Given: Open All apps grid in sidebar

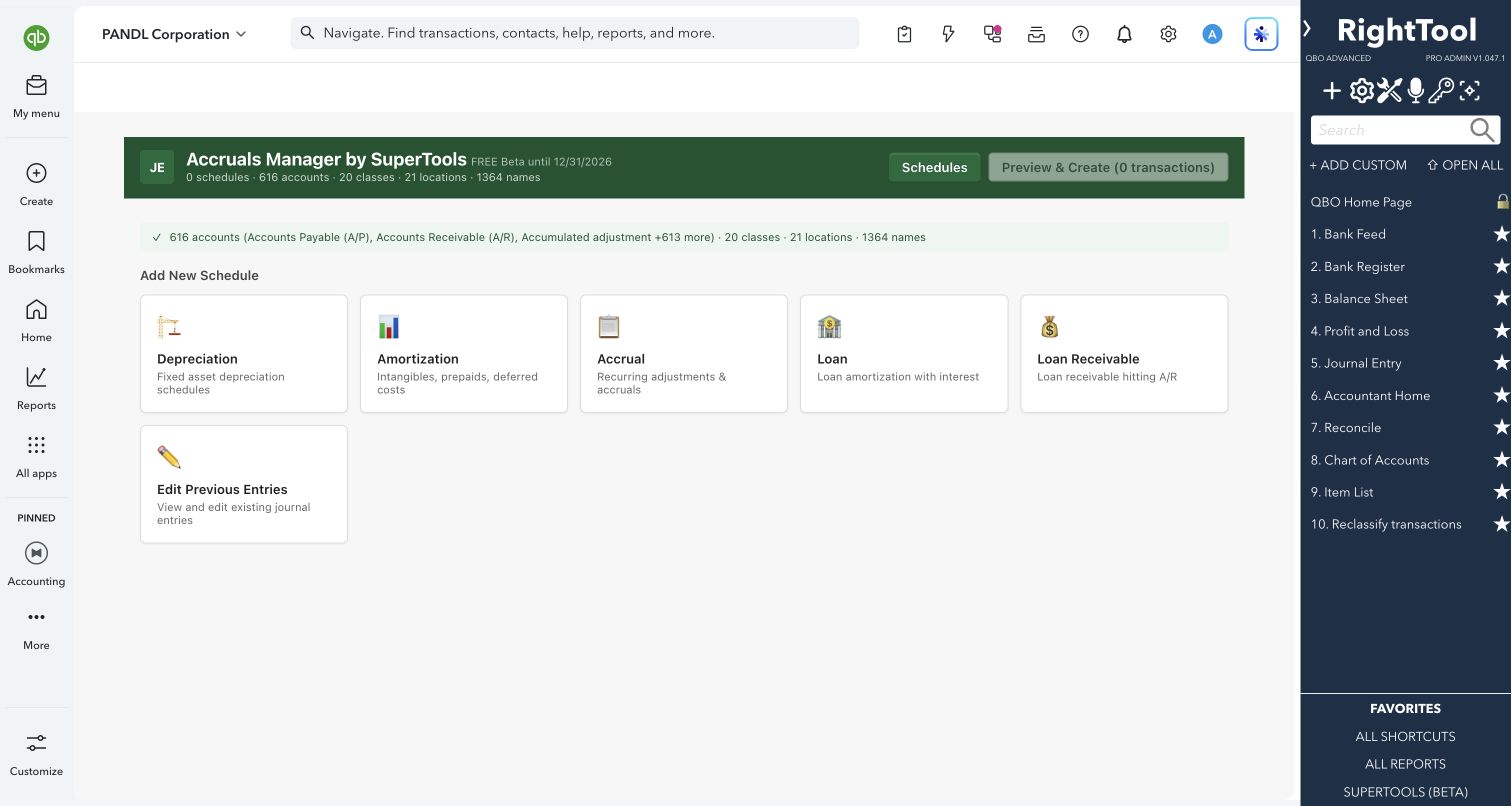Looking at the screenshot, I should pos(36,457).
